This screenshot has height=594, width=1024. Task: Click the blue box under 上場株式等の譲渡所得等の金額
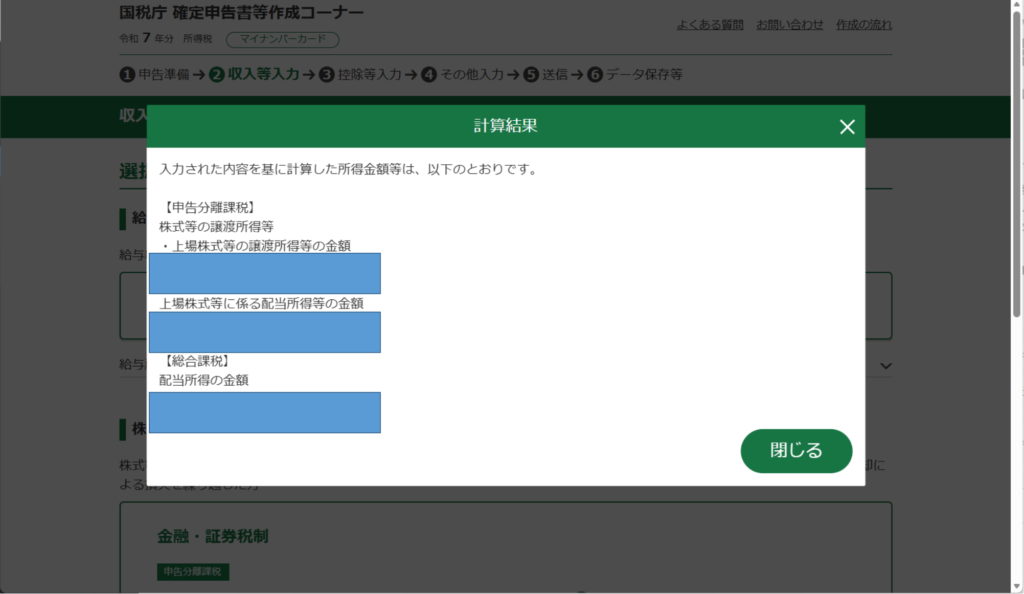[265, 273]
